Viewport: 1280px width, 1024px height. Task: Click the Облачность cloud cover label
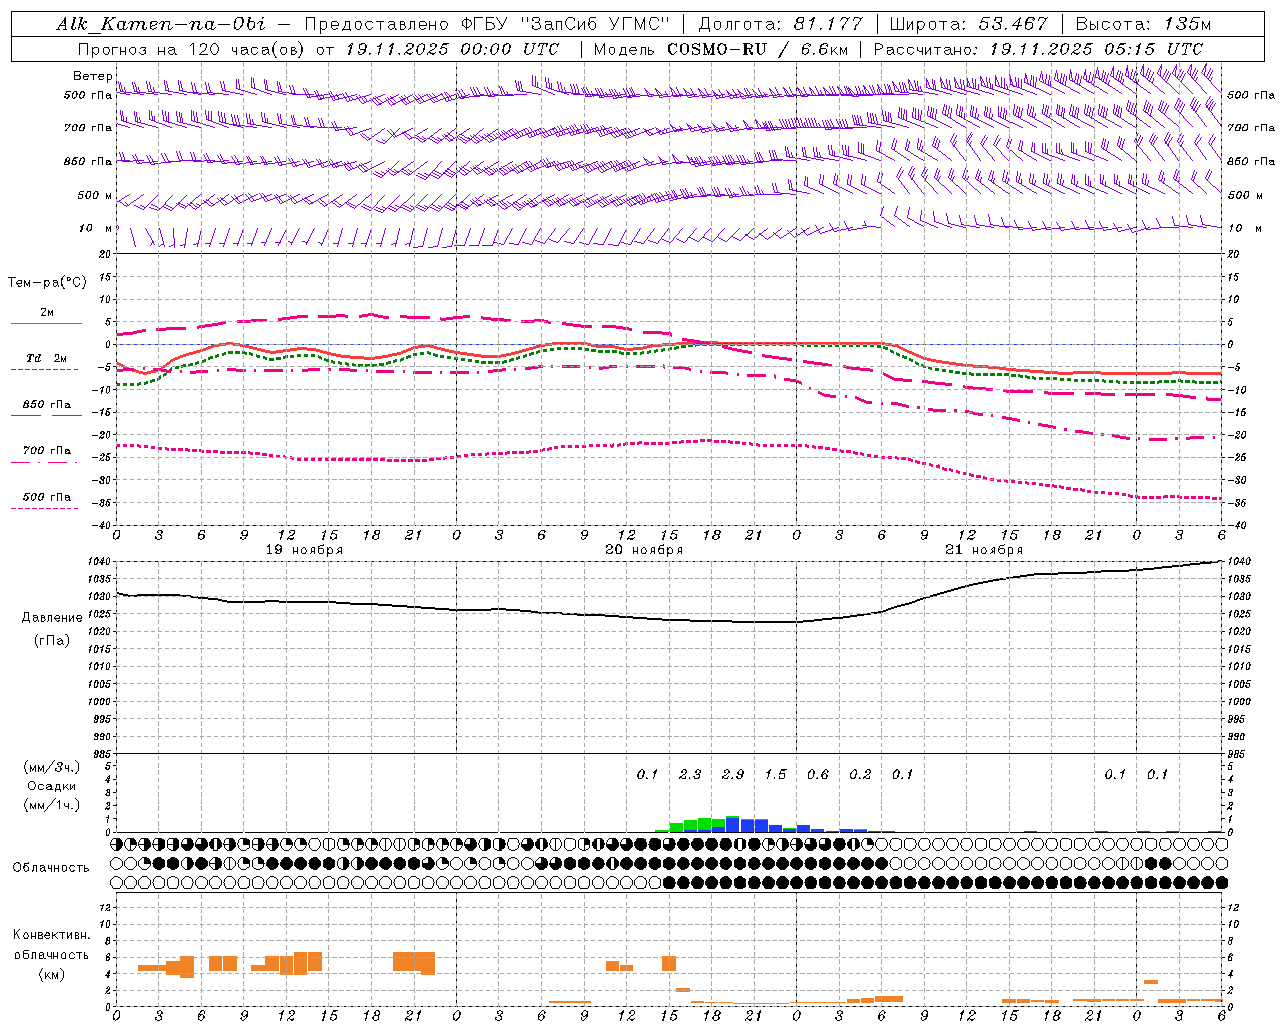[x=51, y=867]
